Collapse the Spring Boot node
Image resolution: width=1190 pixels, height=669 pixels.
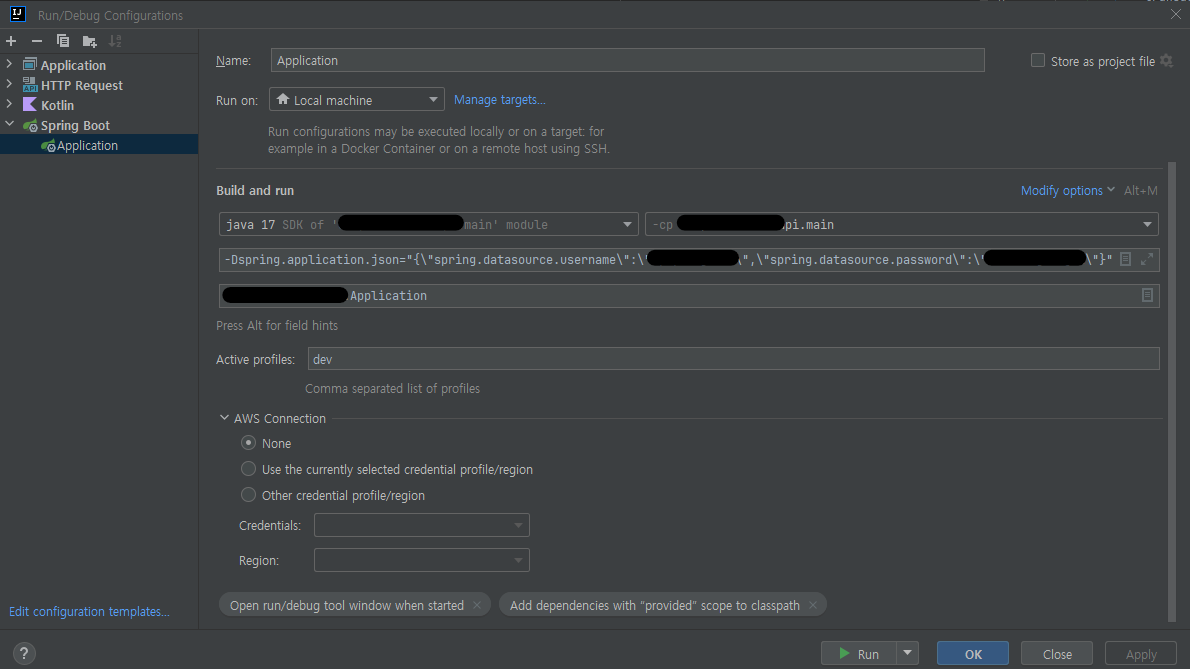[x=9, y=124]
